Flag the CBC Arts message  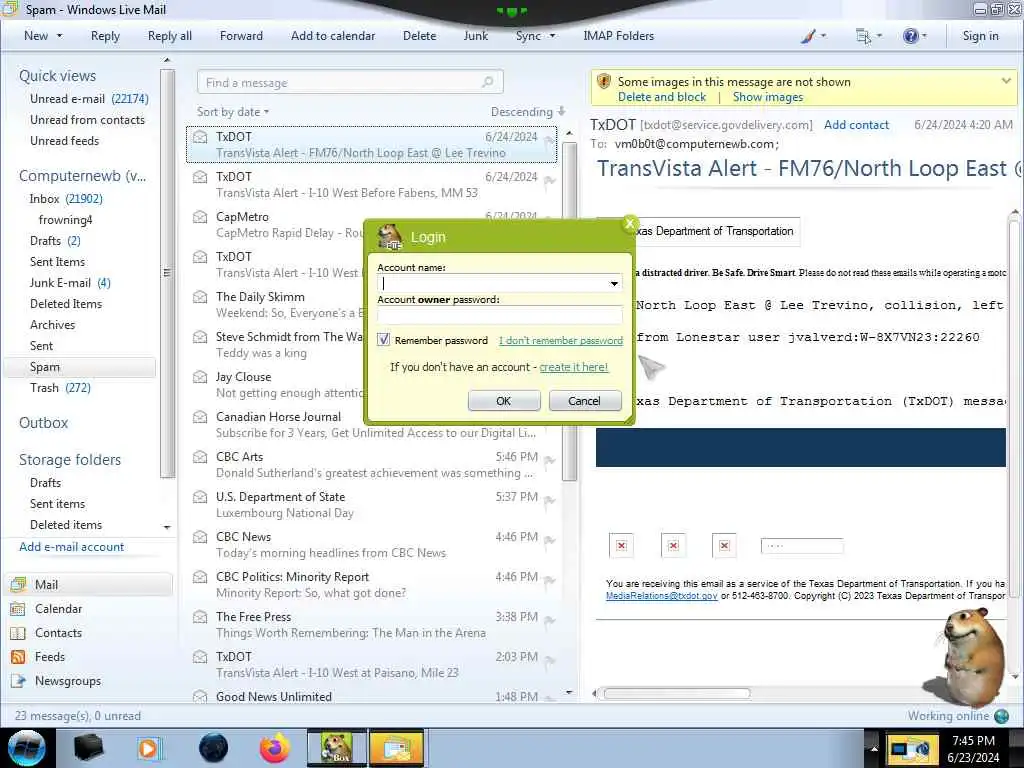pos(550,461)
